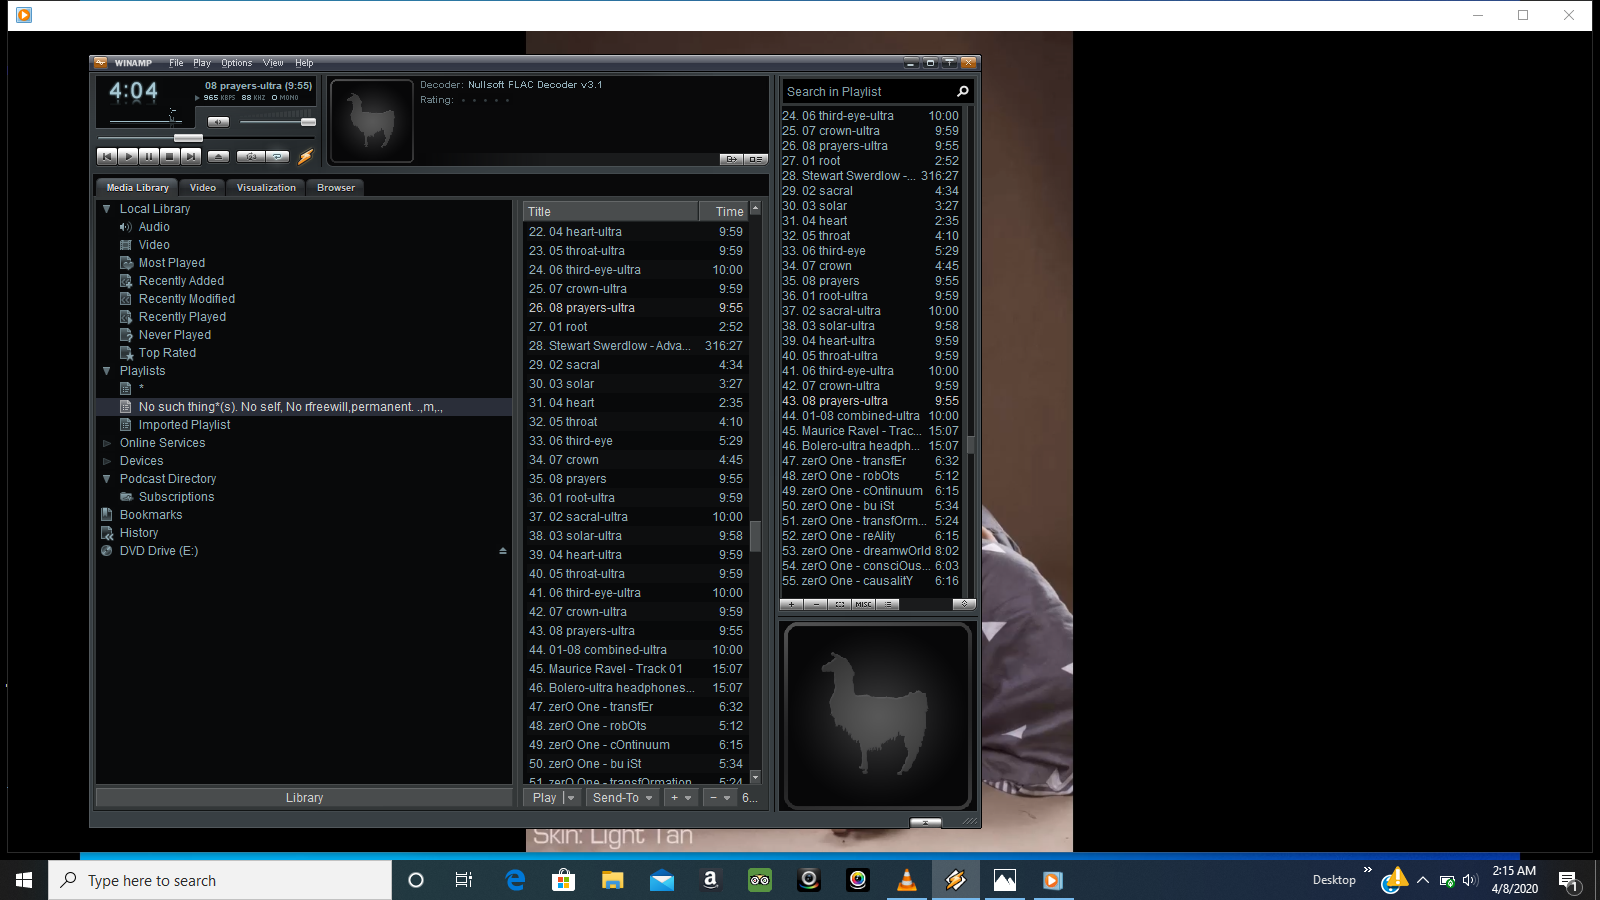Image resolution: width=1600 pixels, height=900 pixels.
Task: Toggle shuffle mode in Winamp
Action: pos(251,156)
